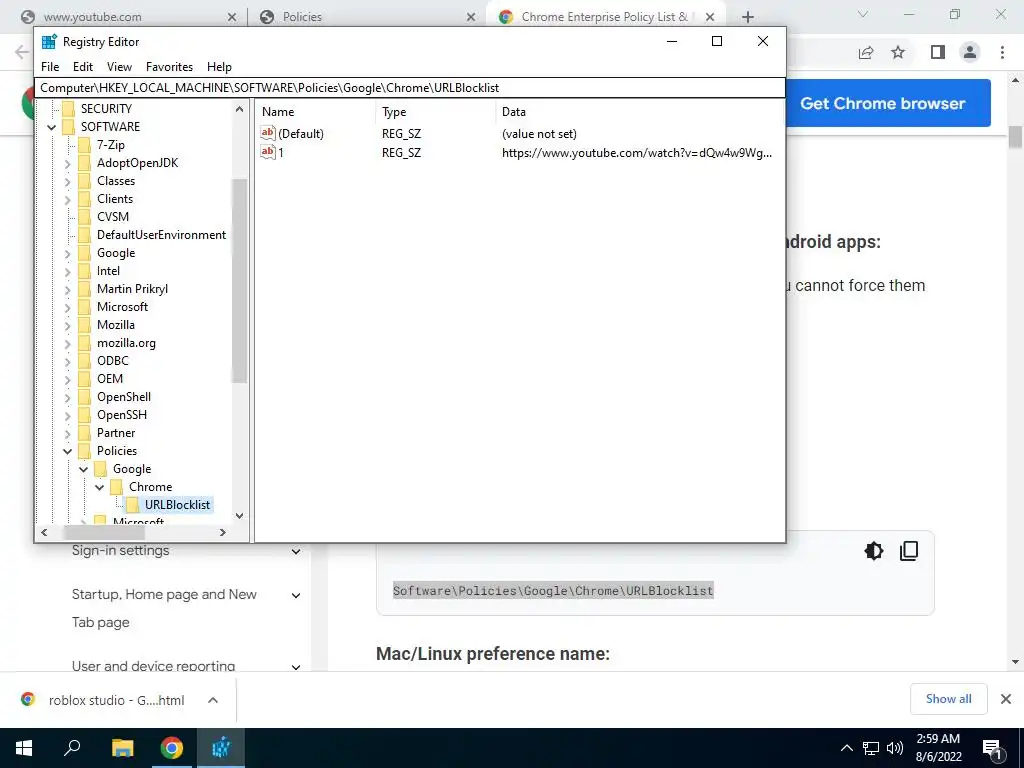Expand the Microsoft key under SOFTWARE
The width and height of the screenshot is (1024, 768).
(67, 307)
